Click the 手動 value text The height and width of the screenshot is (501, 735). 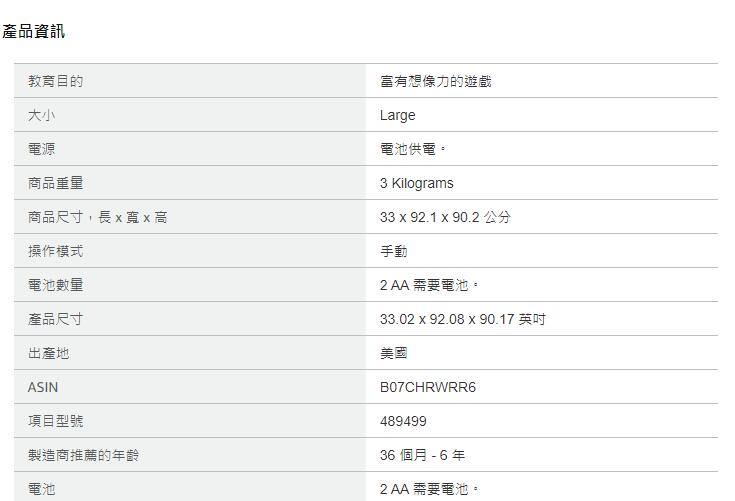click(x=394, y=251)
